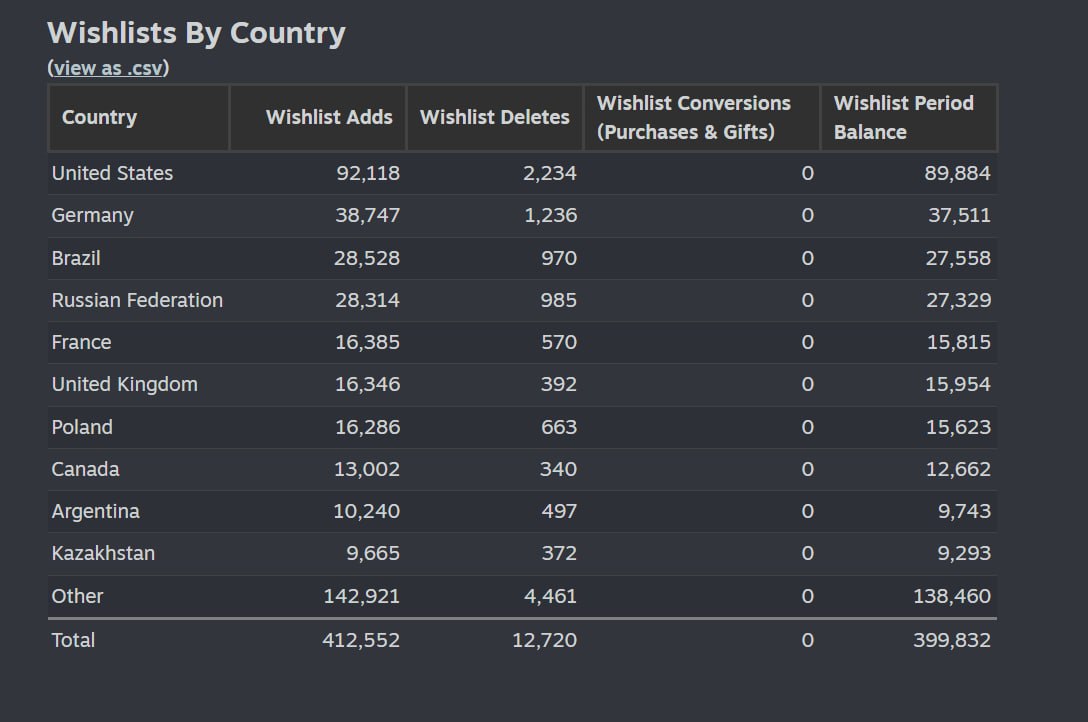Click the Russian Federation row label
Image resolution: width=1088 pixels, height=722 pixels.
tap(137, 300)
